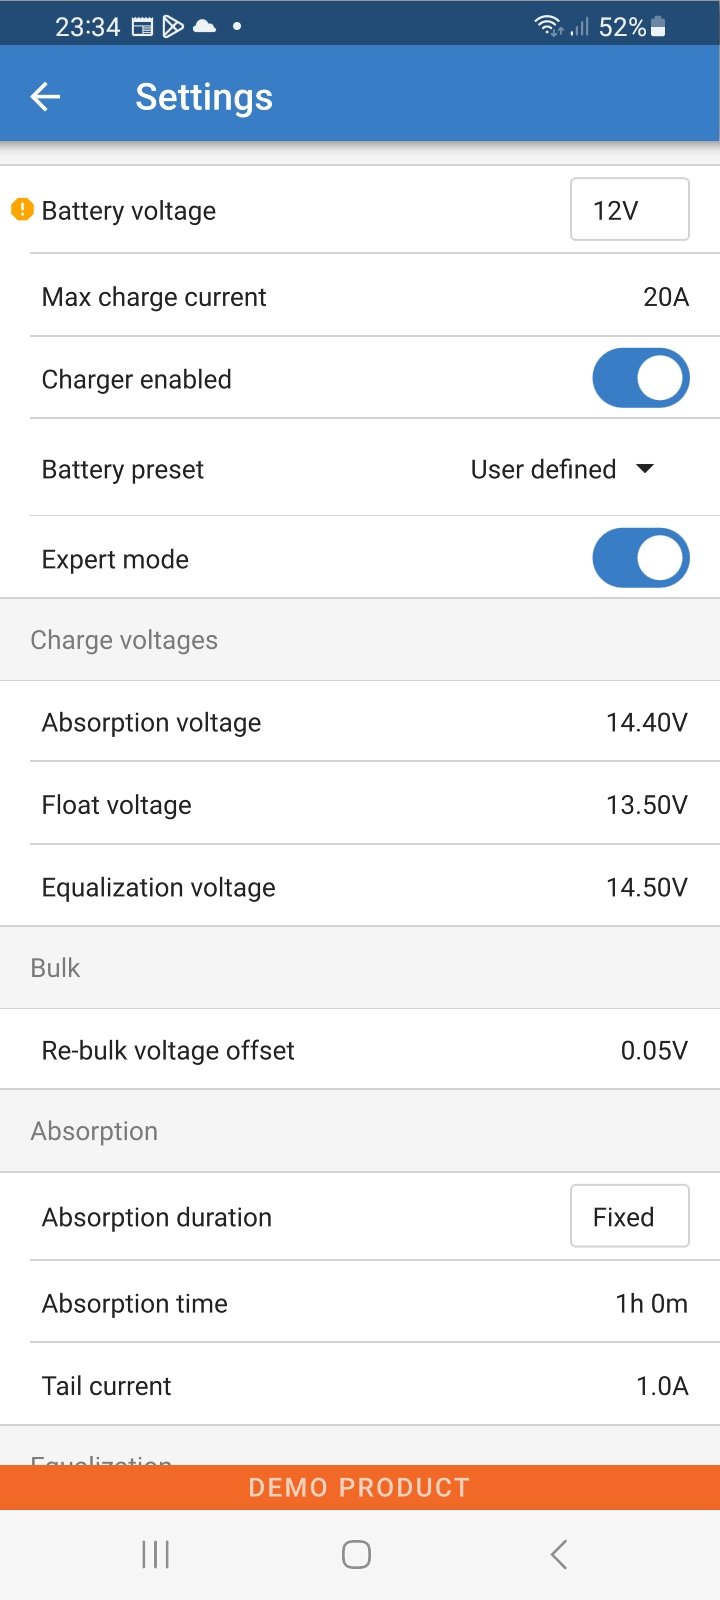Adjust the Absorption time 1h 0m
Screen dimensions: 720x1600
tap(651, 1304)
